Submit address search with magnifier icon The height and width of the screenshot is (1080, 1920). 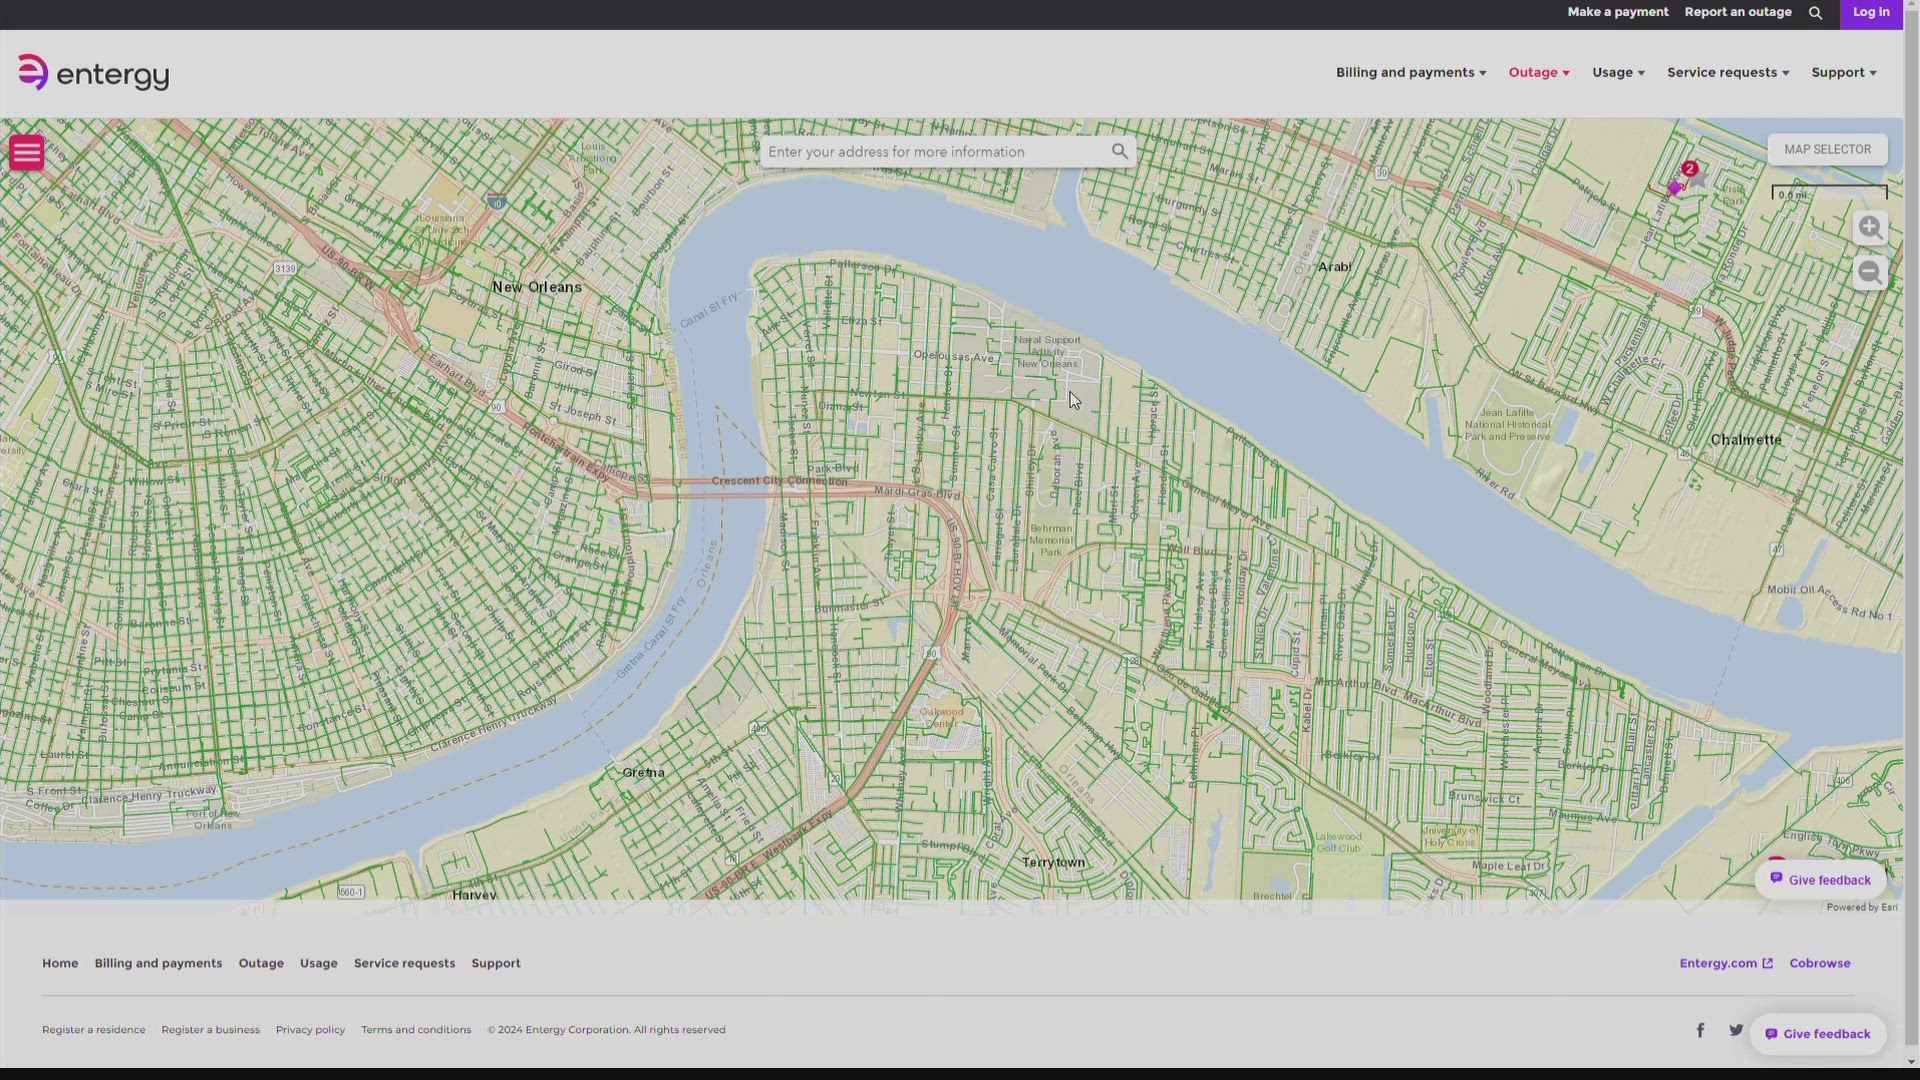coord(1119,151)
